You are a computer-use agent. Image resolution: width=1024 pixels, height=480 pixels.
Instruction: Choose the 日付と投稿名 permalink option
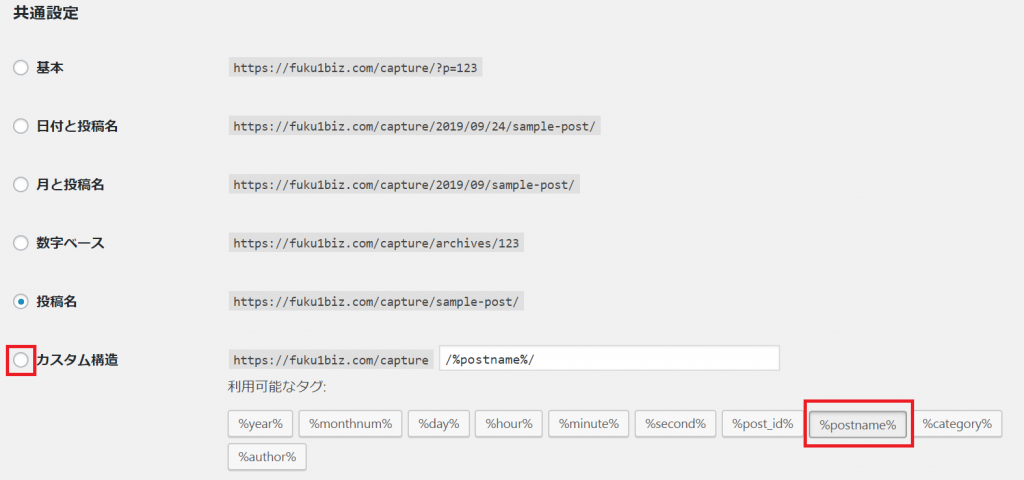tap(21, 127)
